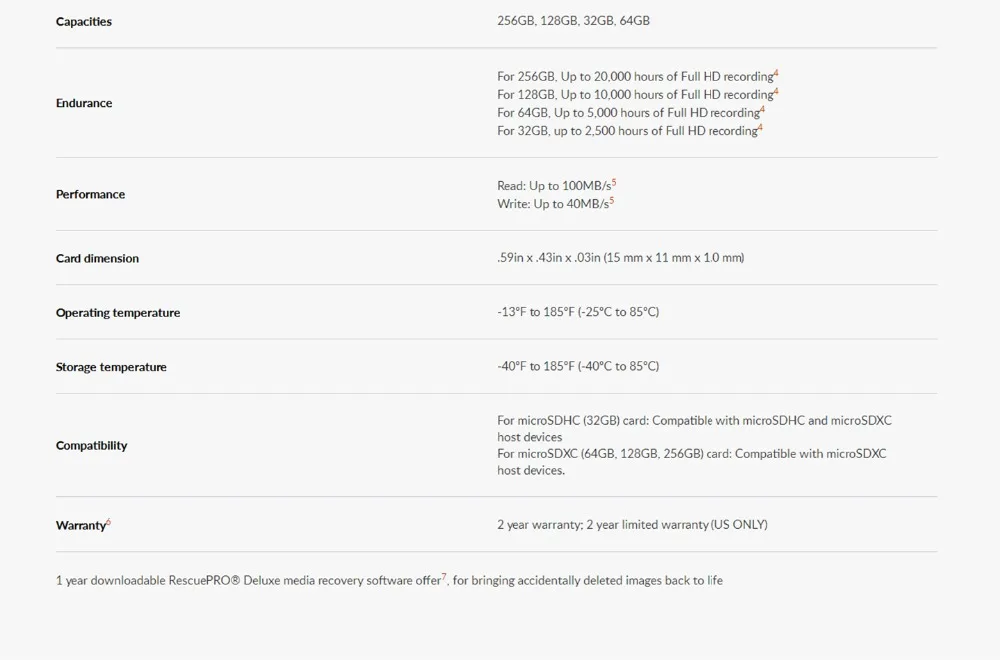Click the Operating temperature label
The image size is (1000, 660).
(x=117, y=312)
